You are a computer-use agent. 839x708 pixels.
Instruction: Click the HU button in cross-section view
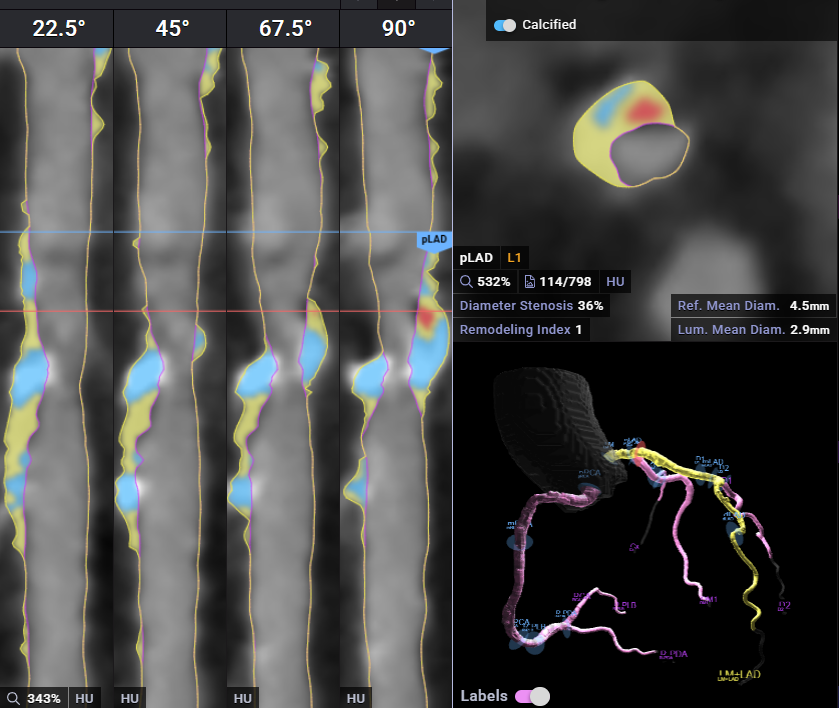[x=615, y=282]
